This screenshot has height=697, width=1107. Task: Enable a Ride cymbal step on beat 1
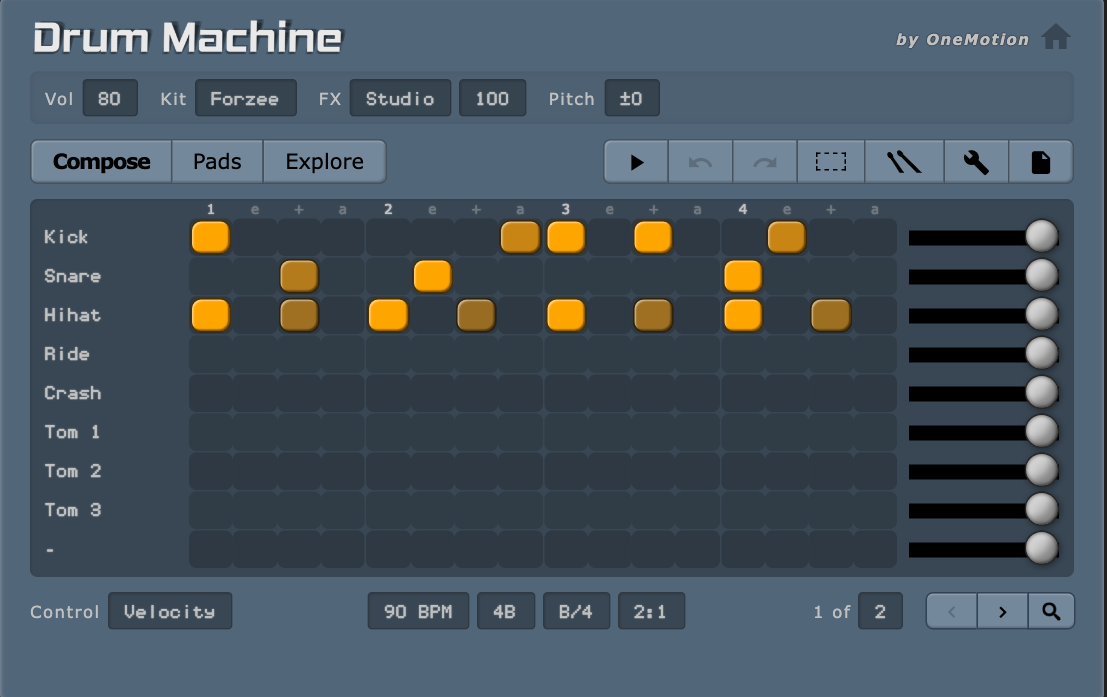pos(210,353)
